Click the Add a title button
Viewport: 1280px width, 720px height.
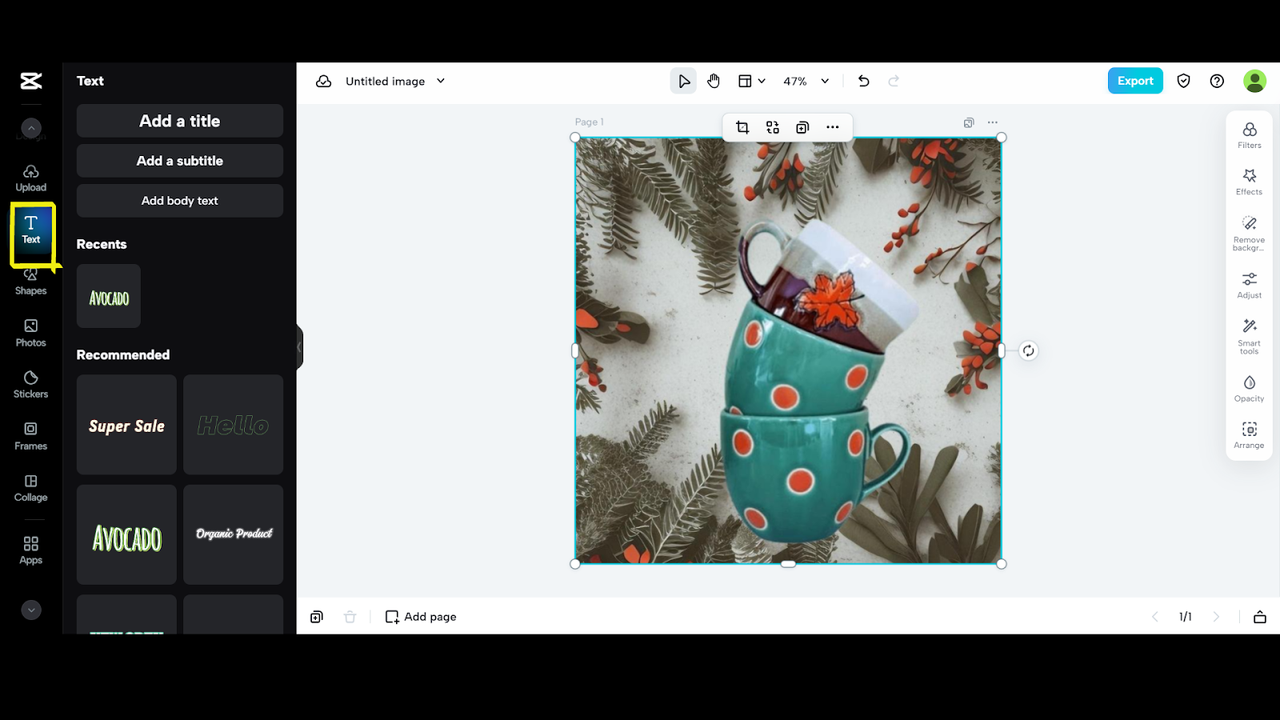(180, 121)
